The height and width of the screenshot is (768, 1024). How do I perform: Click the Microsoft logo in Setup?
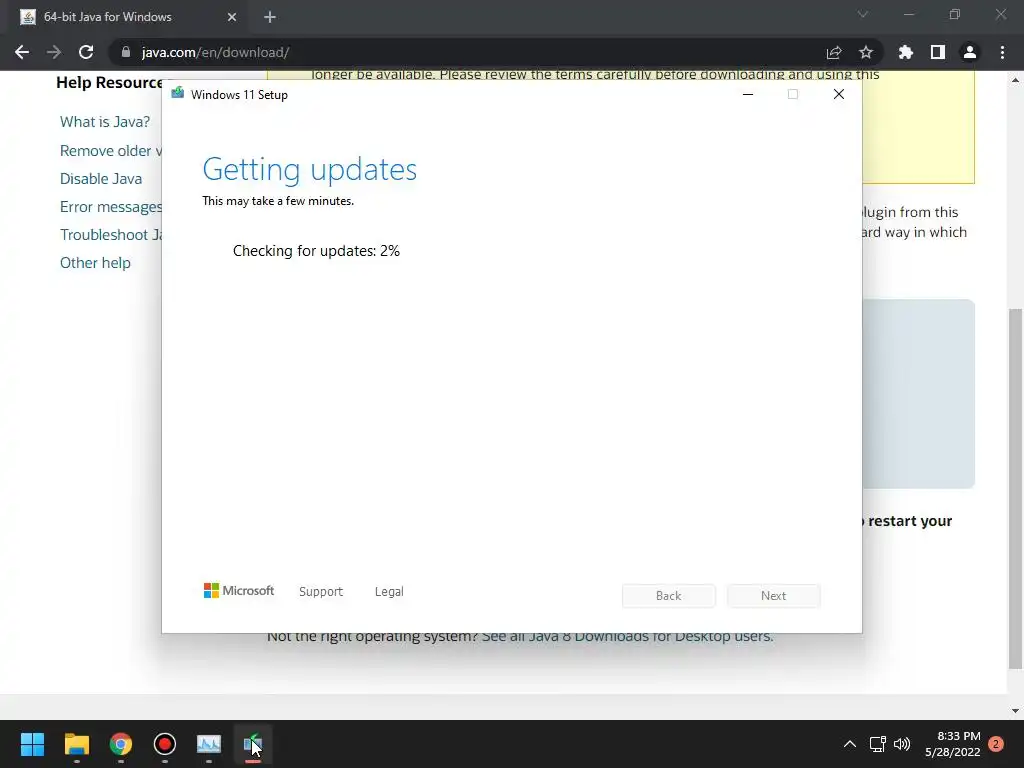[x=239, y=590]
